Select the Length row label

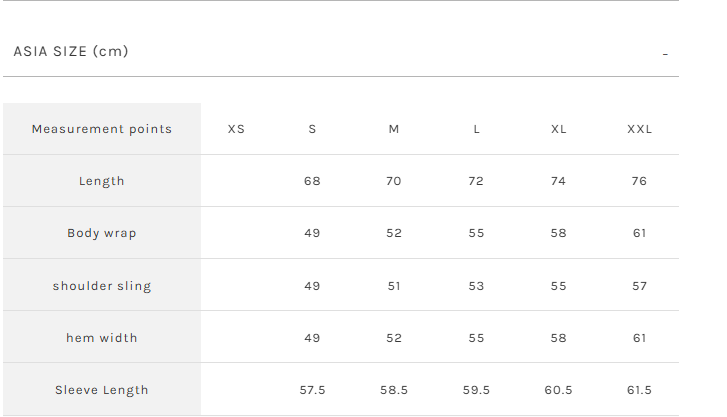tap(102, 181)
